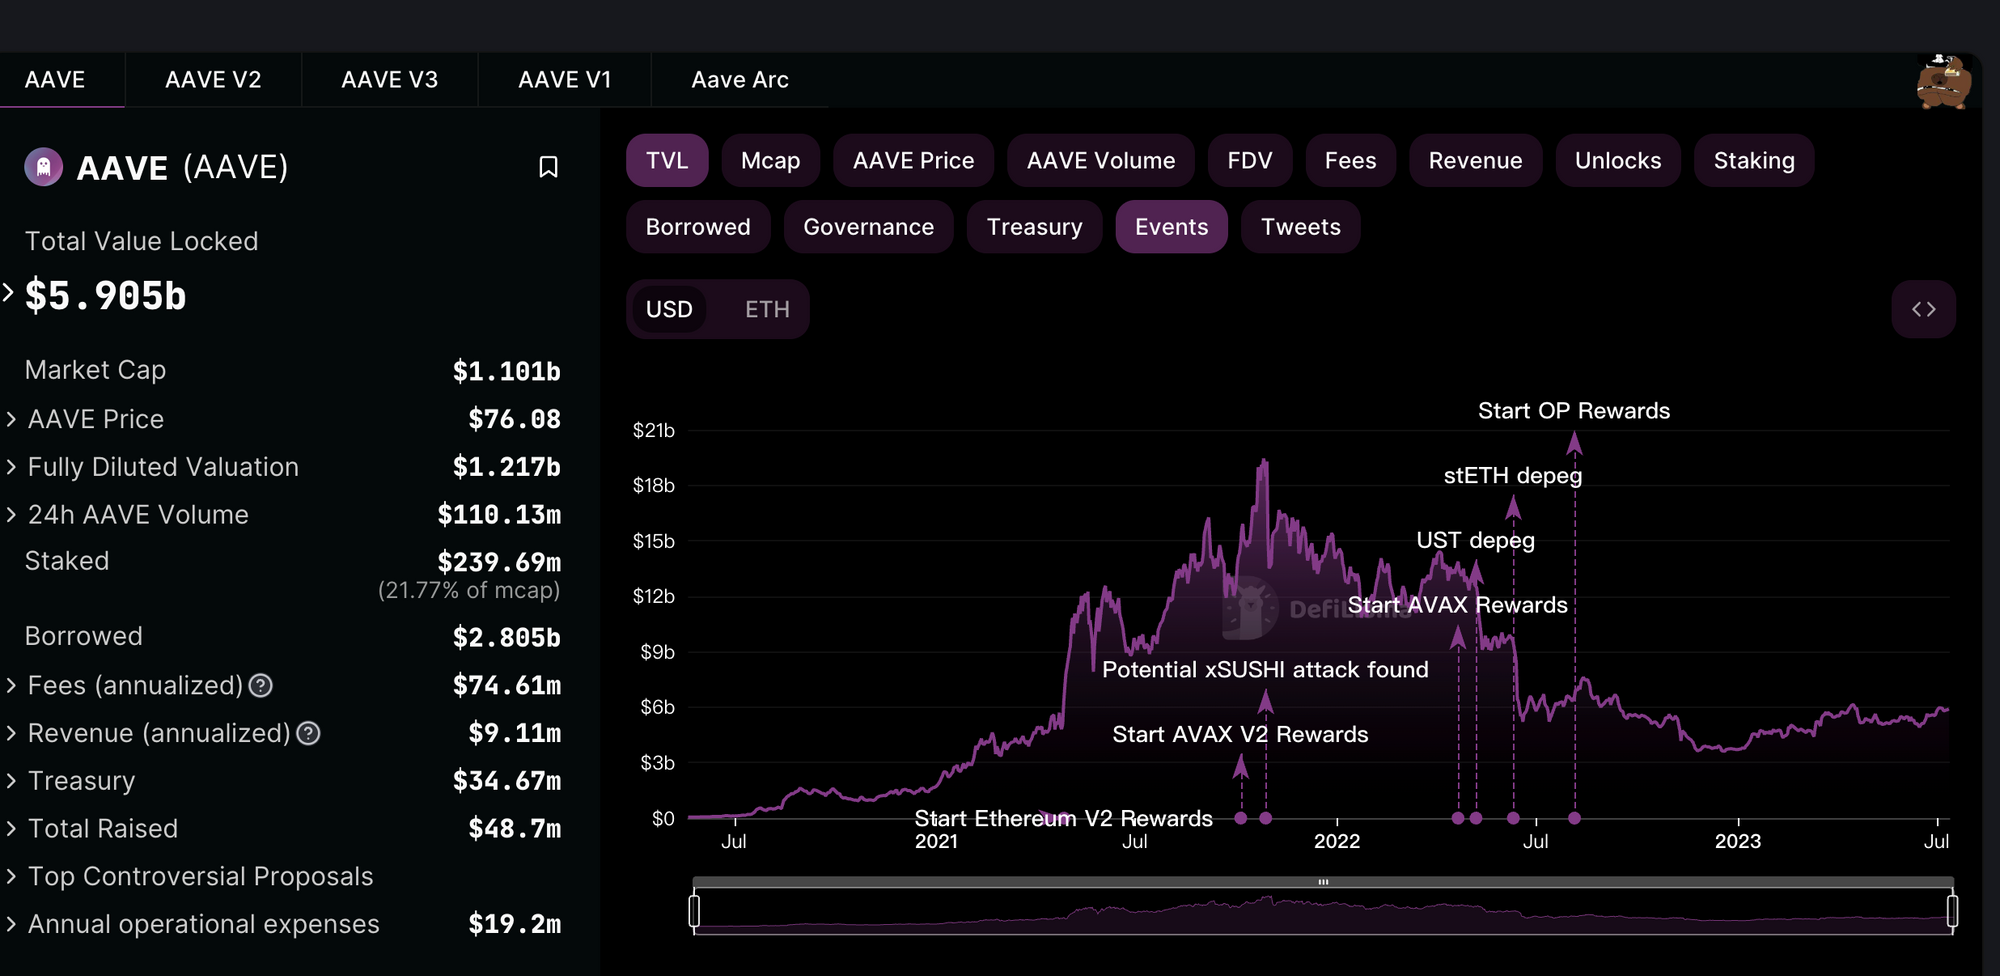Expand the Treasury row
Viewport: 2000px width, 976px height.
click(11, 781)
